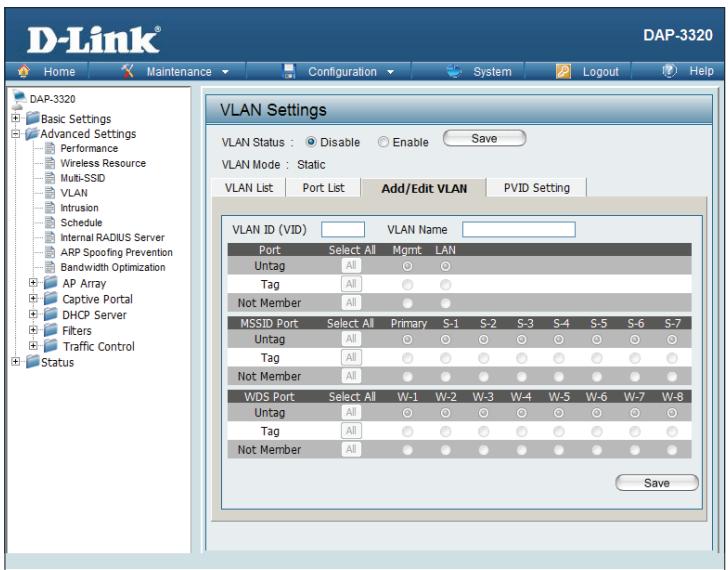This screenshot has height=570, width=728.
Task: Click All button in Port Not Member row
Action: coord(351,303)
